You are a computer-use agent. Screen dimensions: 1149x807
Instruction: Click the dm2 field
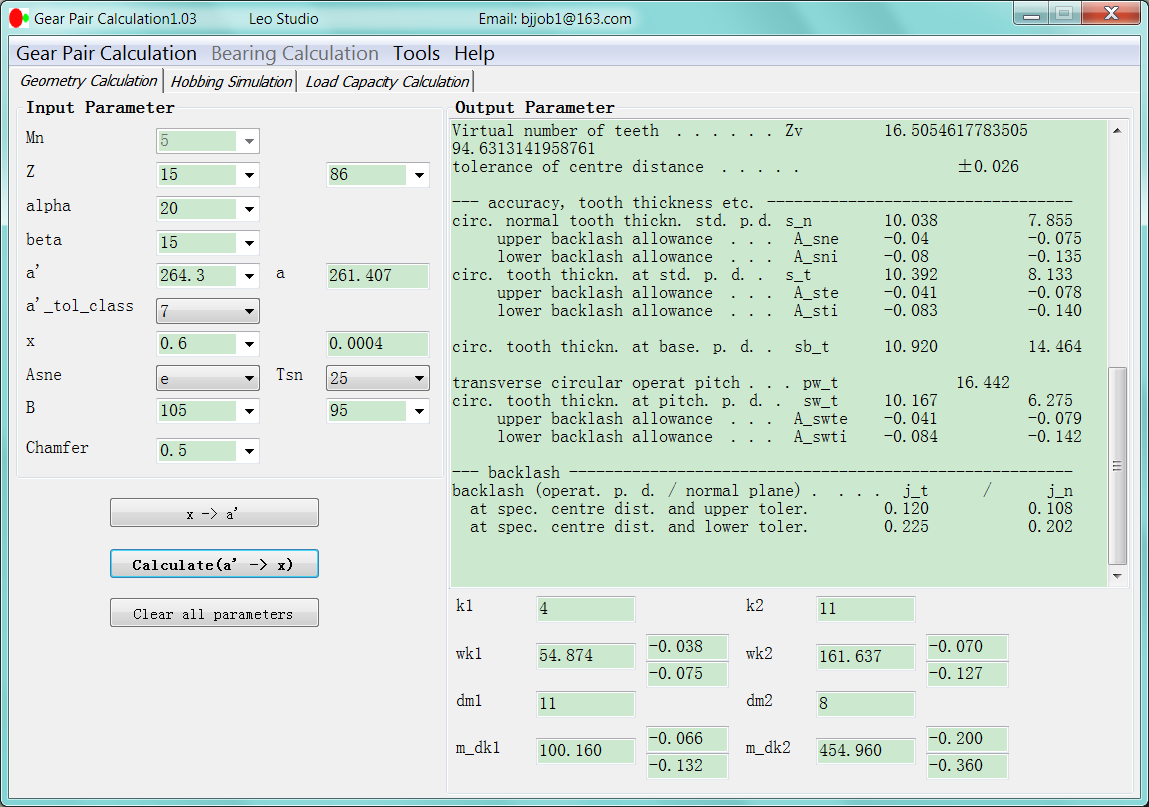pyautogui.click(x=865, y=704)
